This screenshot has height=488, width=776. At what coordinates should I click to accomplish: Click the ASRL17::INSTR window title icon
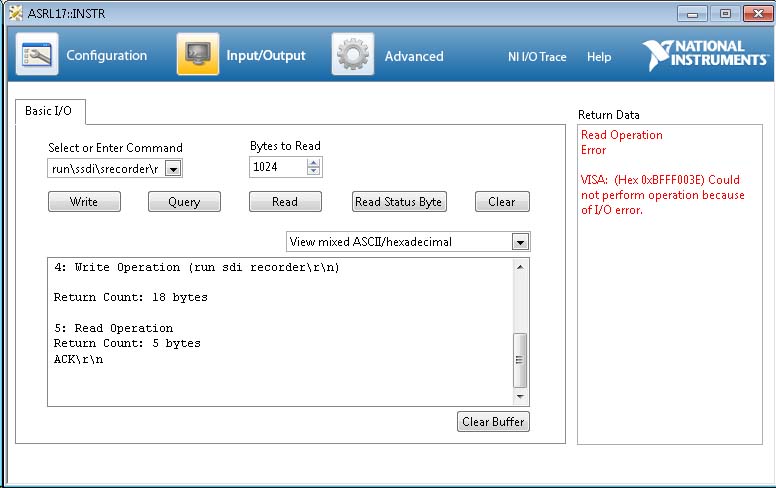15,13
